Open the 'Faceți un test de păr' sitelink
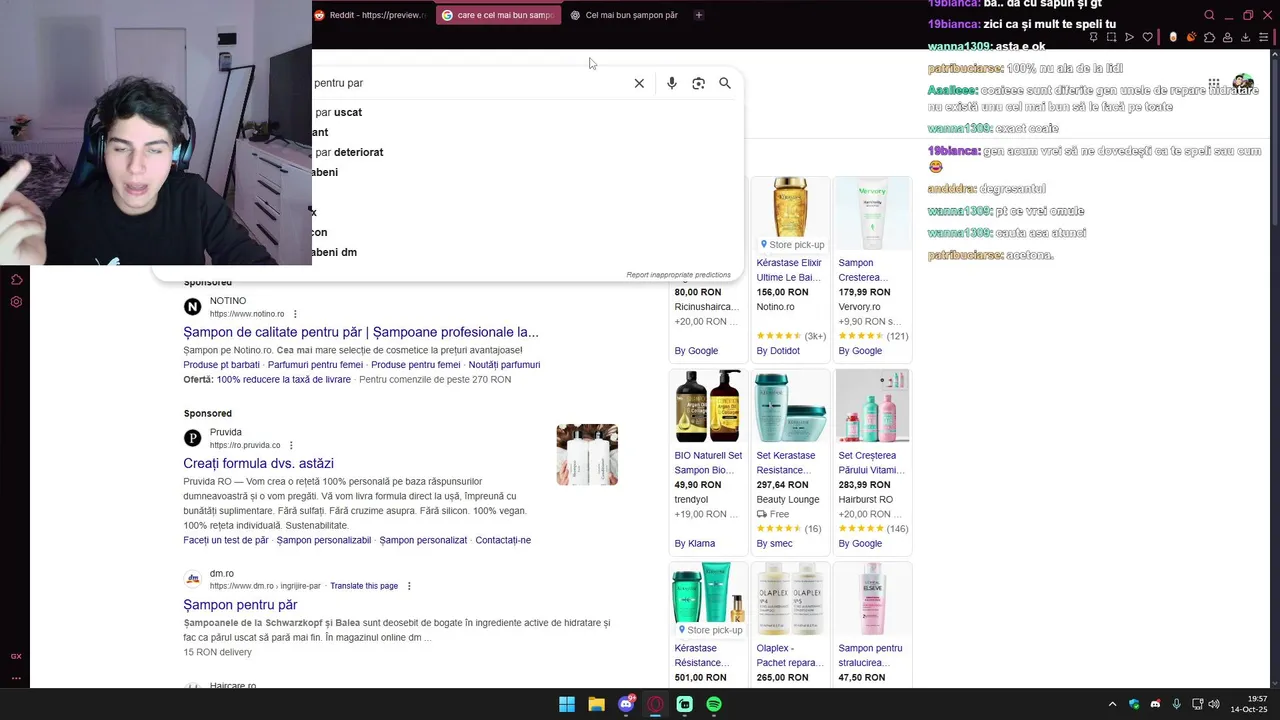The image size is (1280, 720). [x=226, y=540]
